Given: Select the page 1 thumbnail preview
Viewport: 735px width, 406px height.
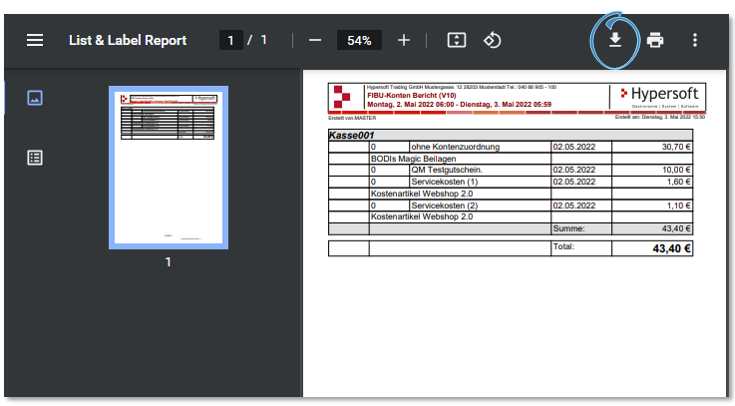Looking at the screenshot, I should click(168, 166).
